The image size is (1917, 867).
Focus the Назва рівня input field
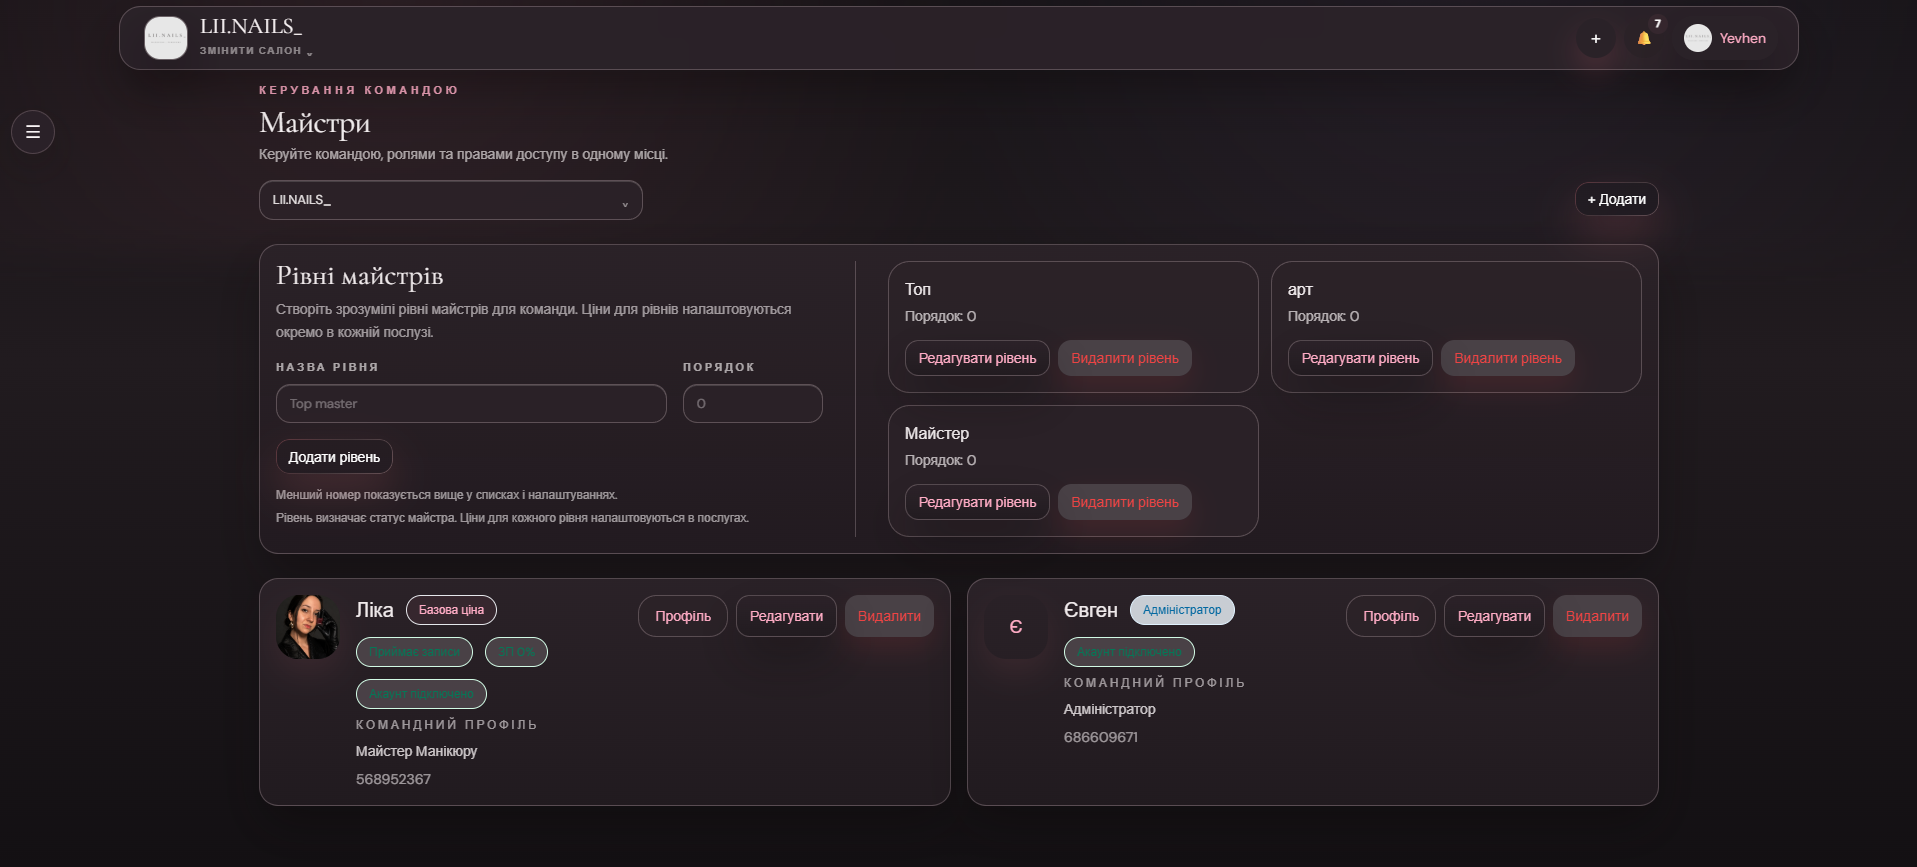[471, 404]
